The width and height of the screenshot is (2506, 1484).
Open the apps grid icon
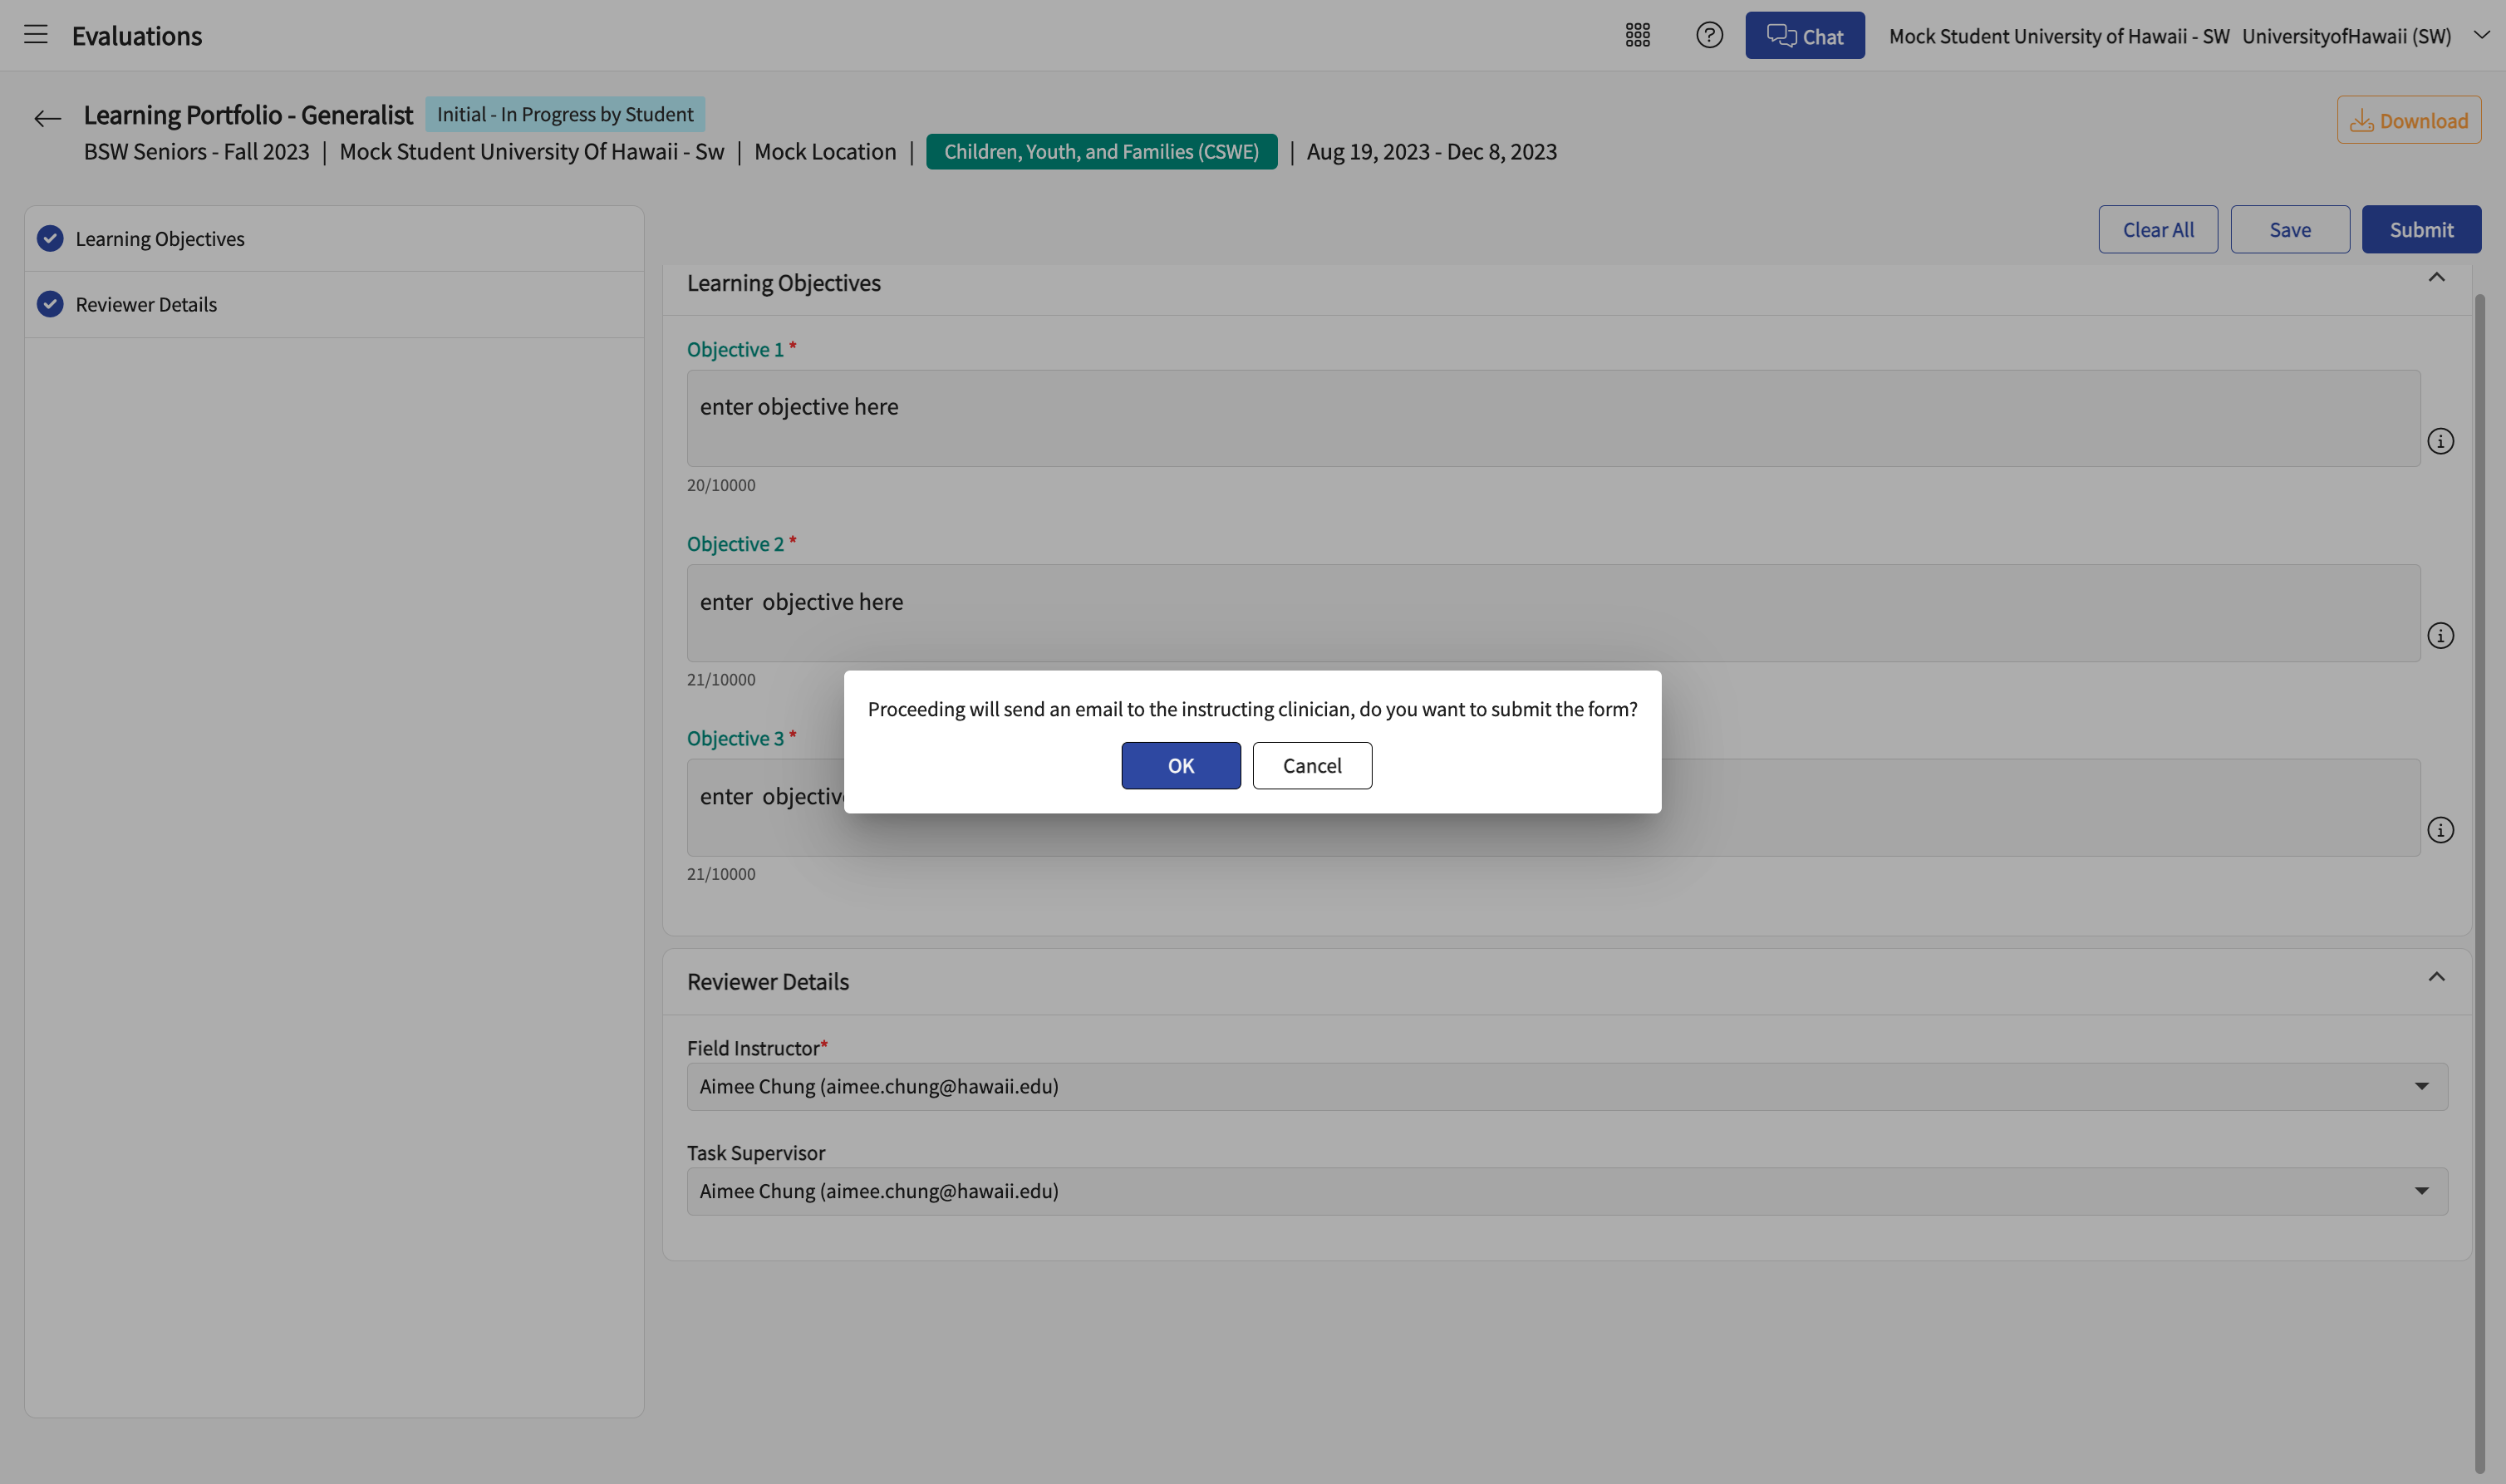pos(1638,35)
